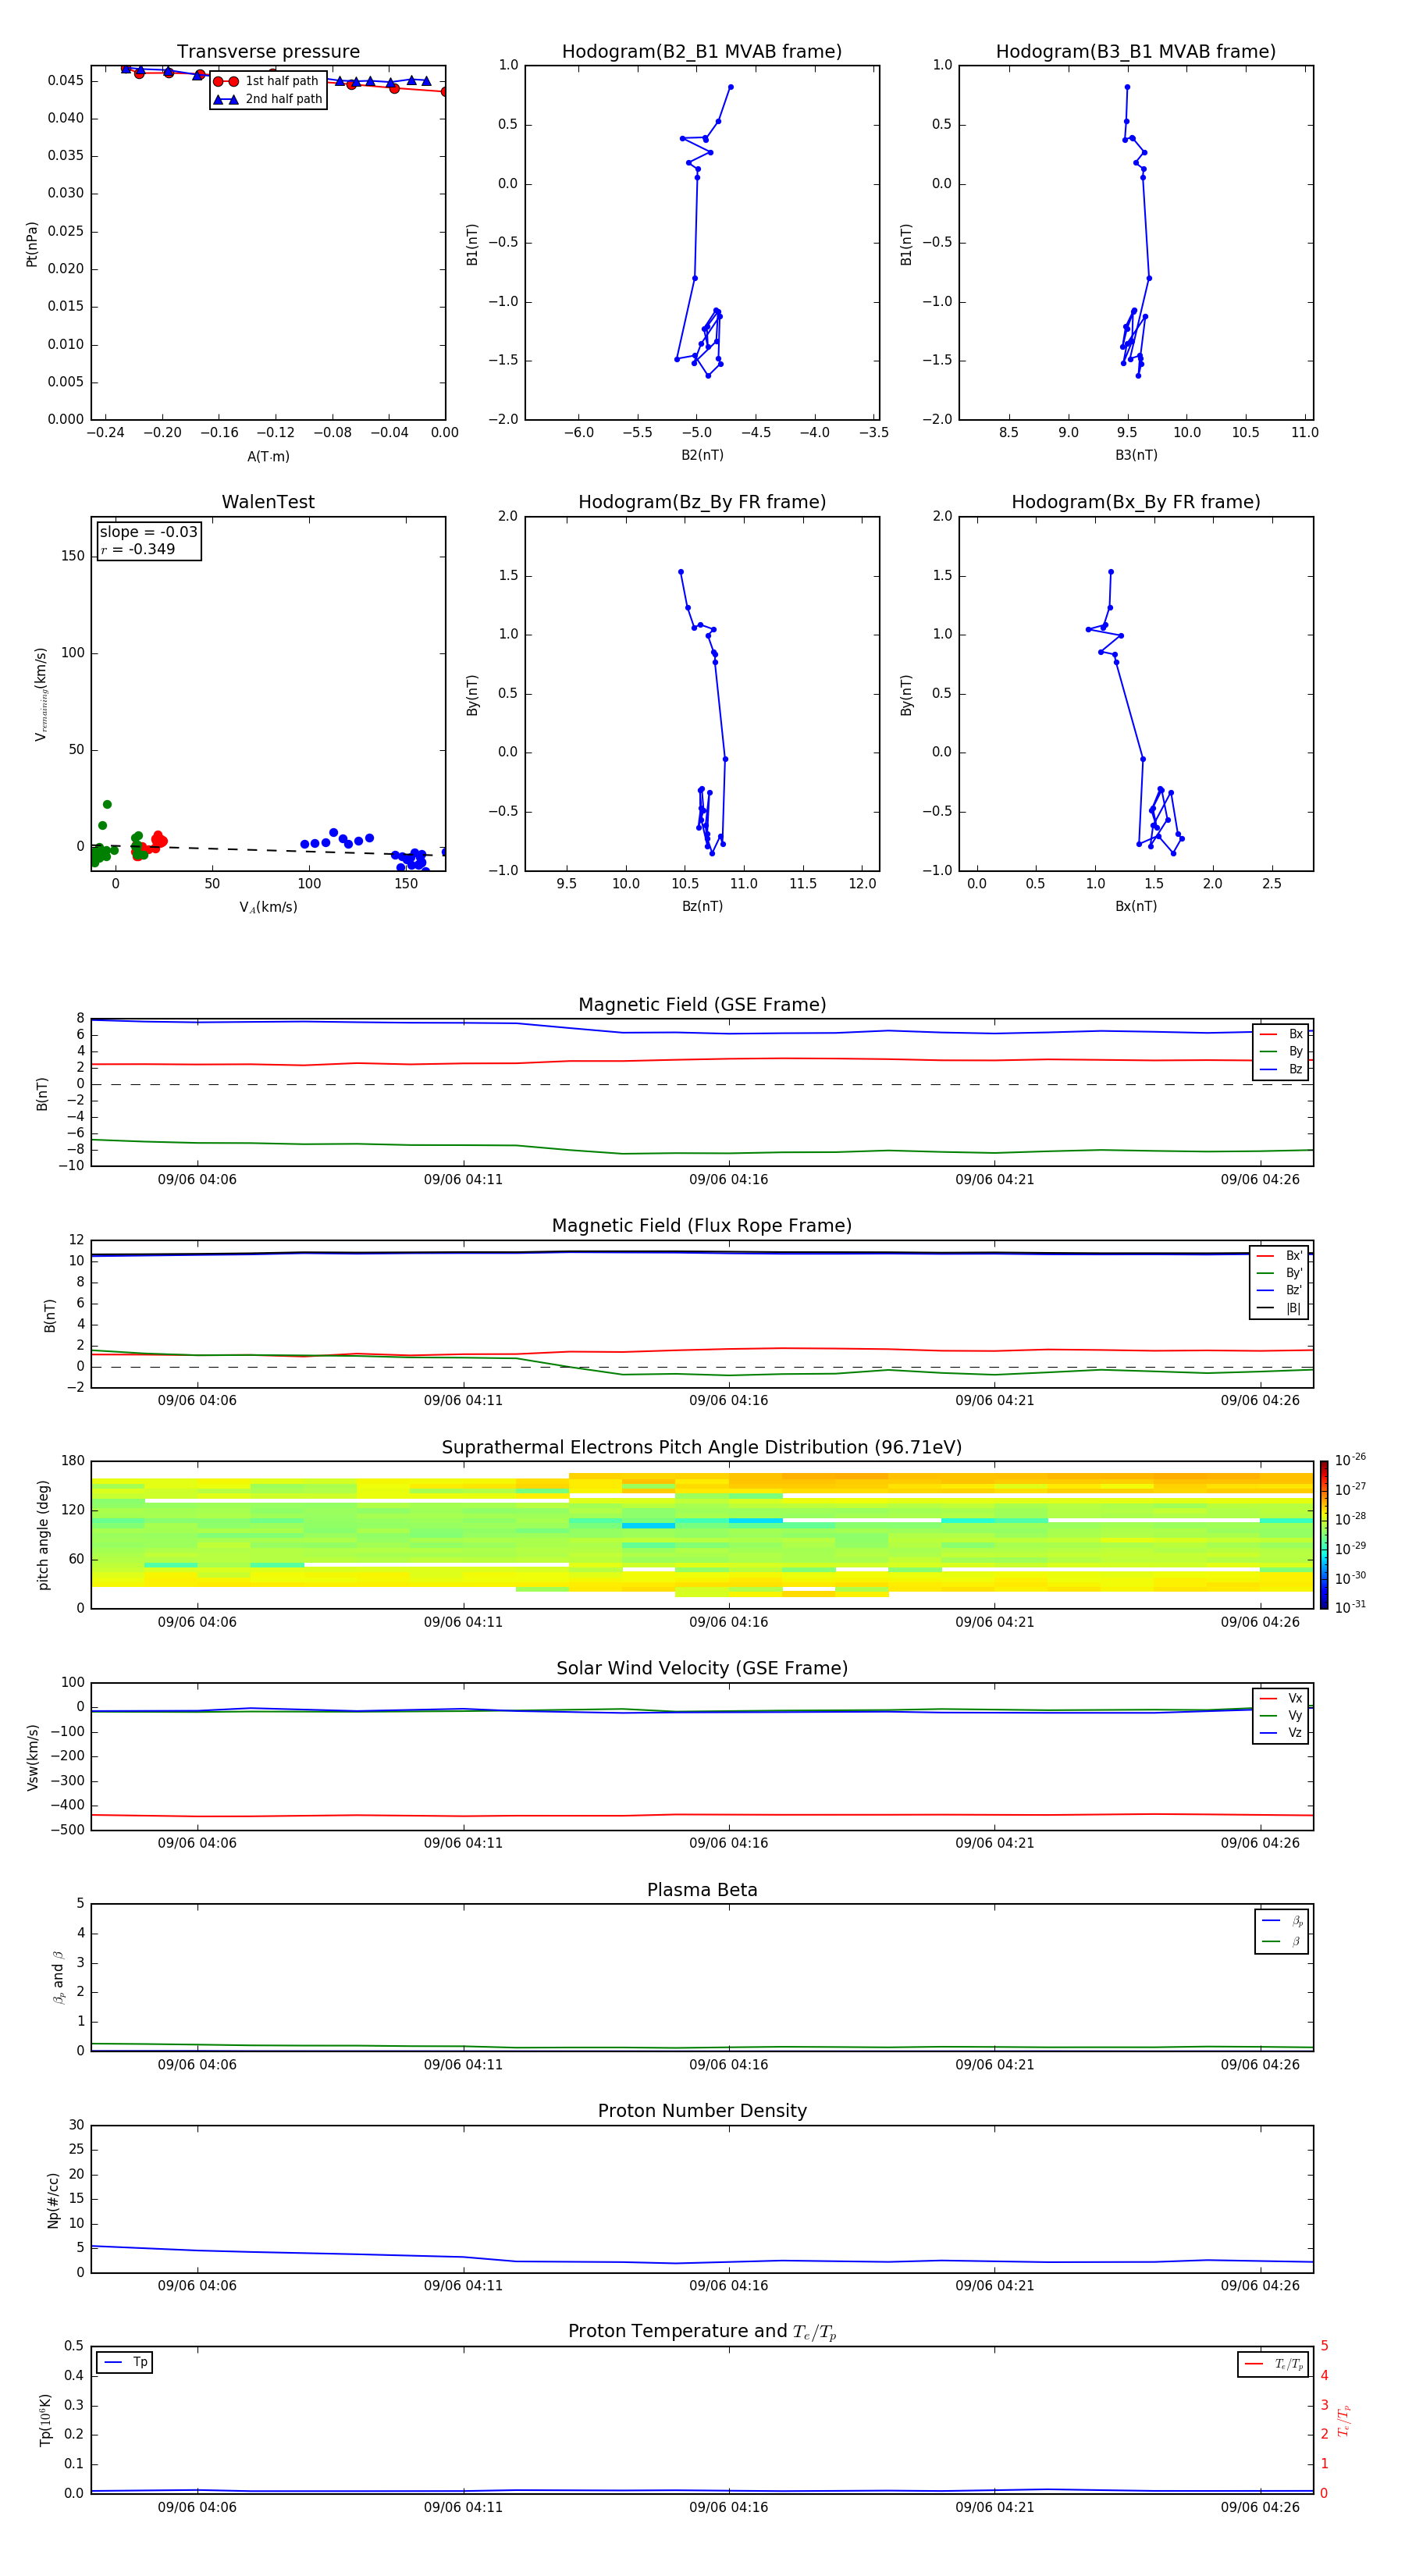Click the "Solar Wind Velocity (GSE Frame)" title
Viewport: 1405px width, 2576px height.
coord(702,1668)
